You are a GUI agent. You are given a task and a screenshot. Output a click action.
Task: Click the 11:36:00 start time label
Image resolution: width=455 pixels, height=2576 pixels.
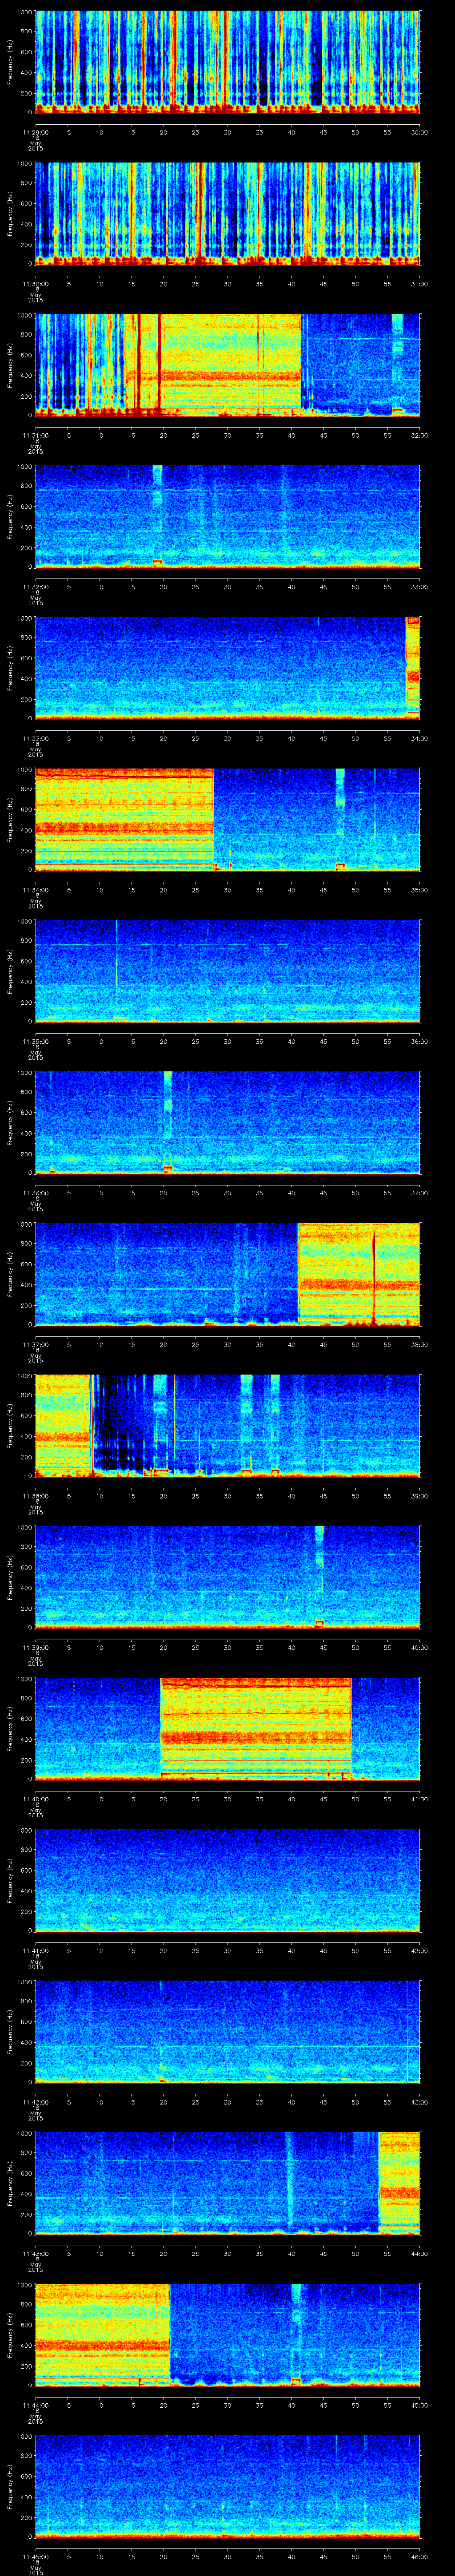pyautogui.click(x=36, y=1192)
